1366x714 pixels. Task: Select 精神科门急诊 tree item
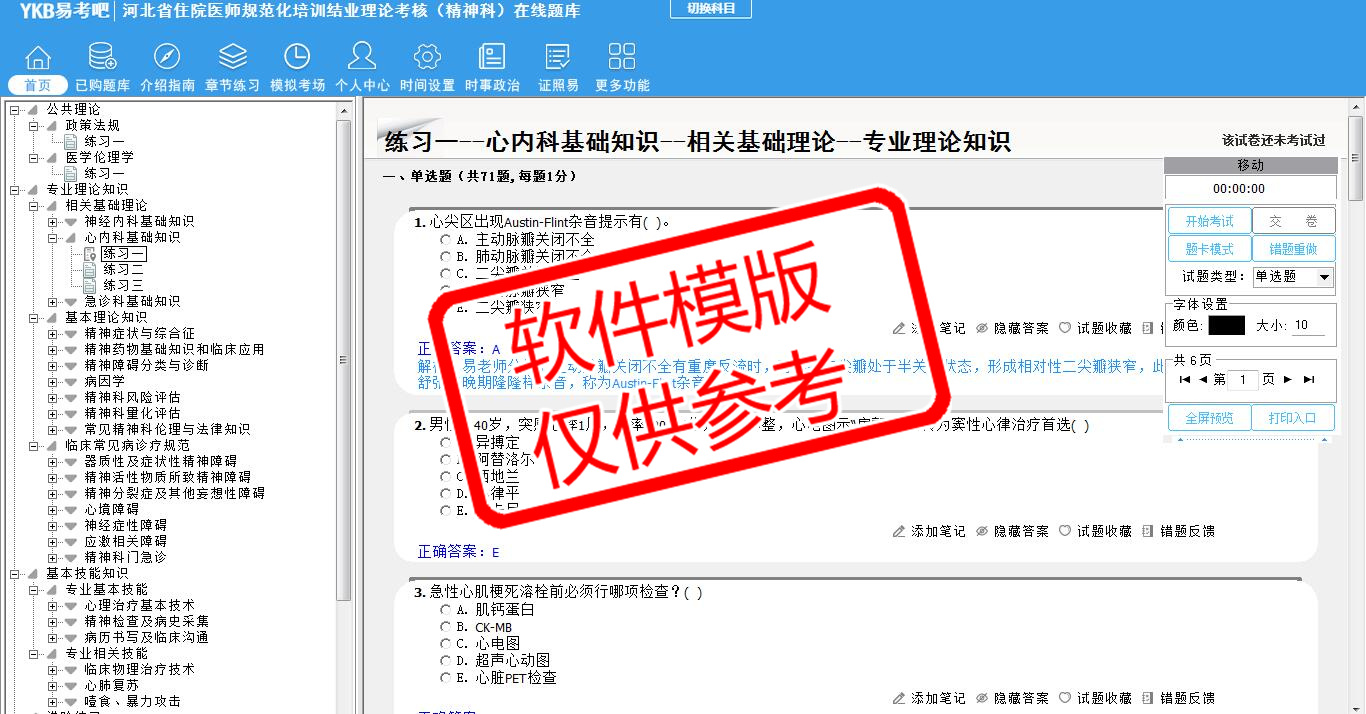click(x=125, y=557)
